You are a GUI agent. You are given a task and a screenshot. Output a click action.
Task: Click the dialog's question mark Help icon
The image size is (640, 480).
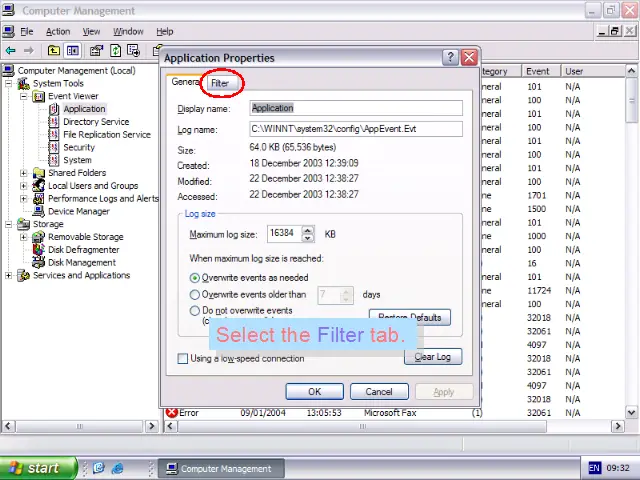[450, 58]
